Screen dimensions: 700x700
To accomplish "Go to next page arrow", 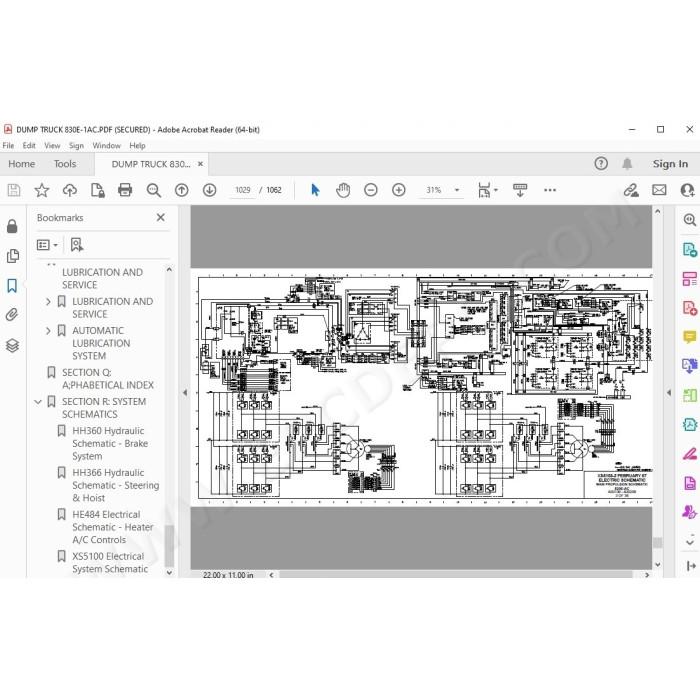I will coord(209,190).
